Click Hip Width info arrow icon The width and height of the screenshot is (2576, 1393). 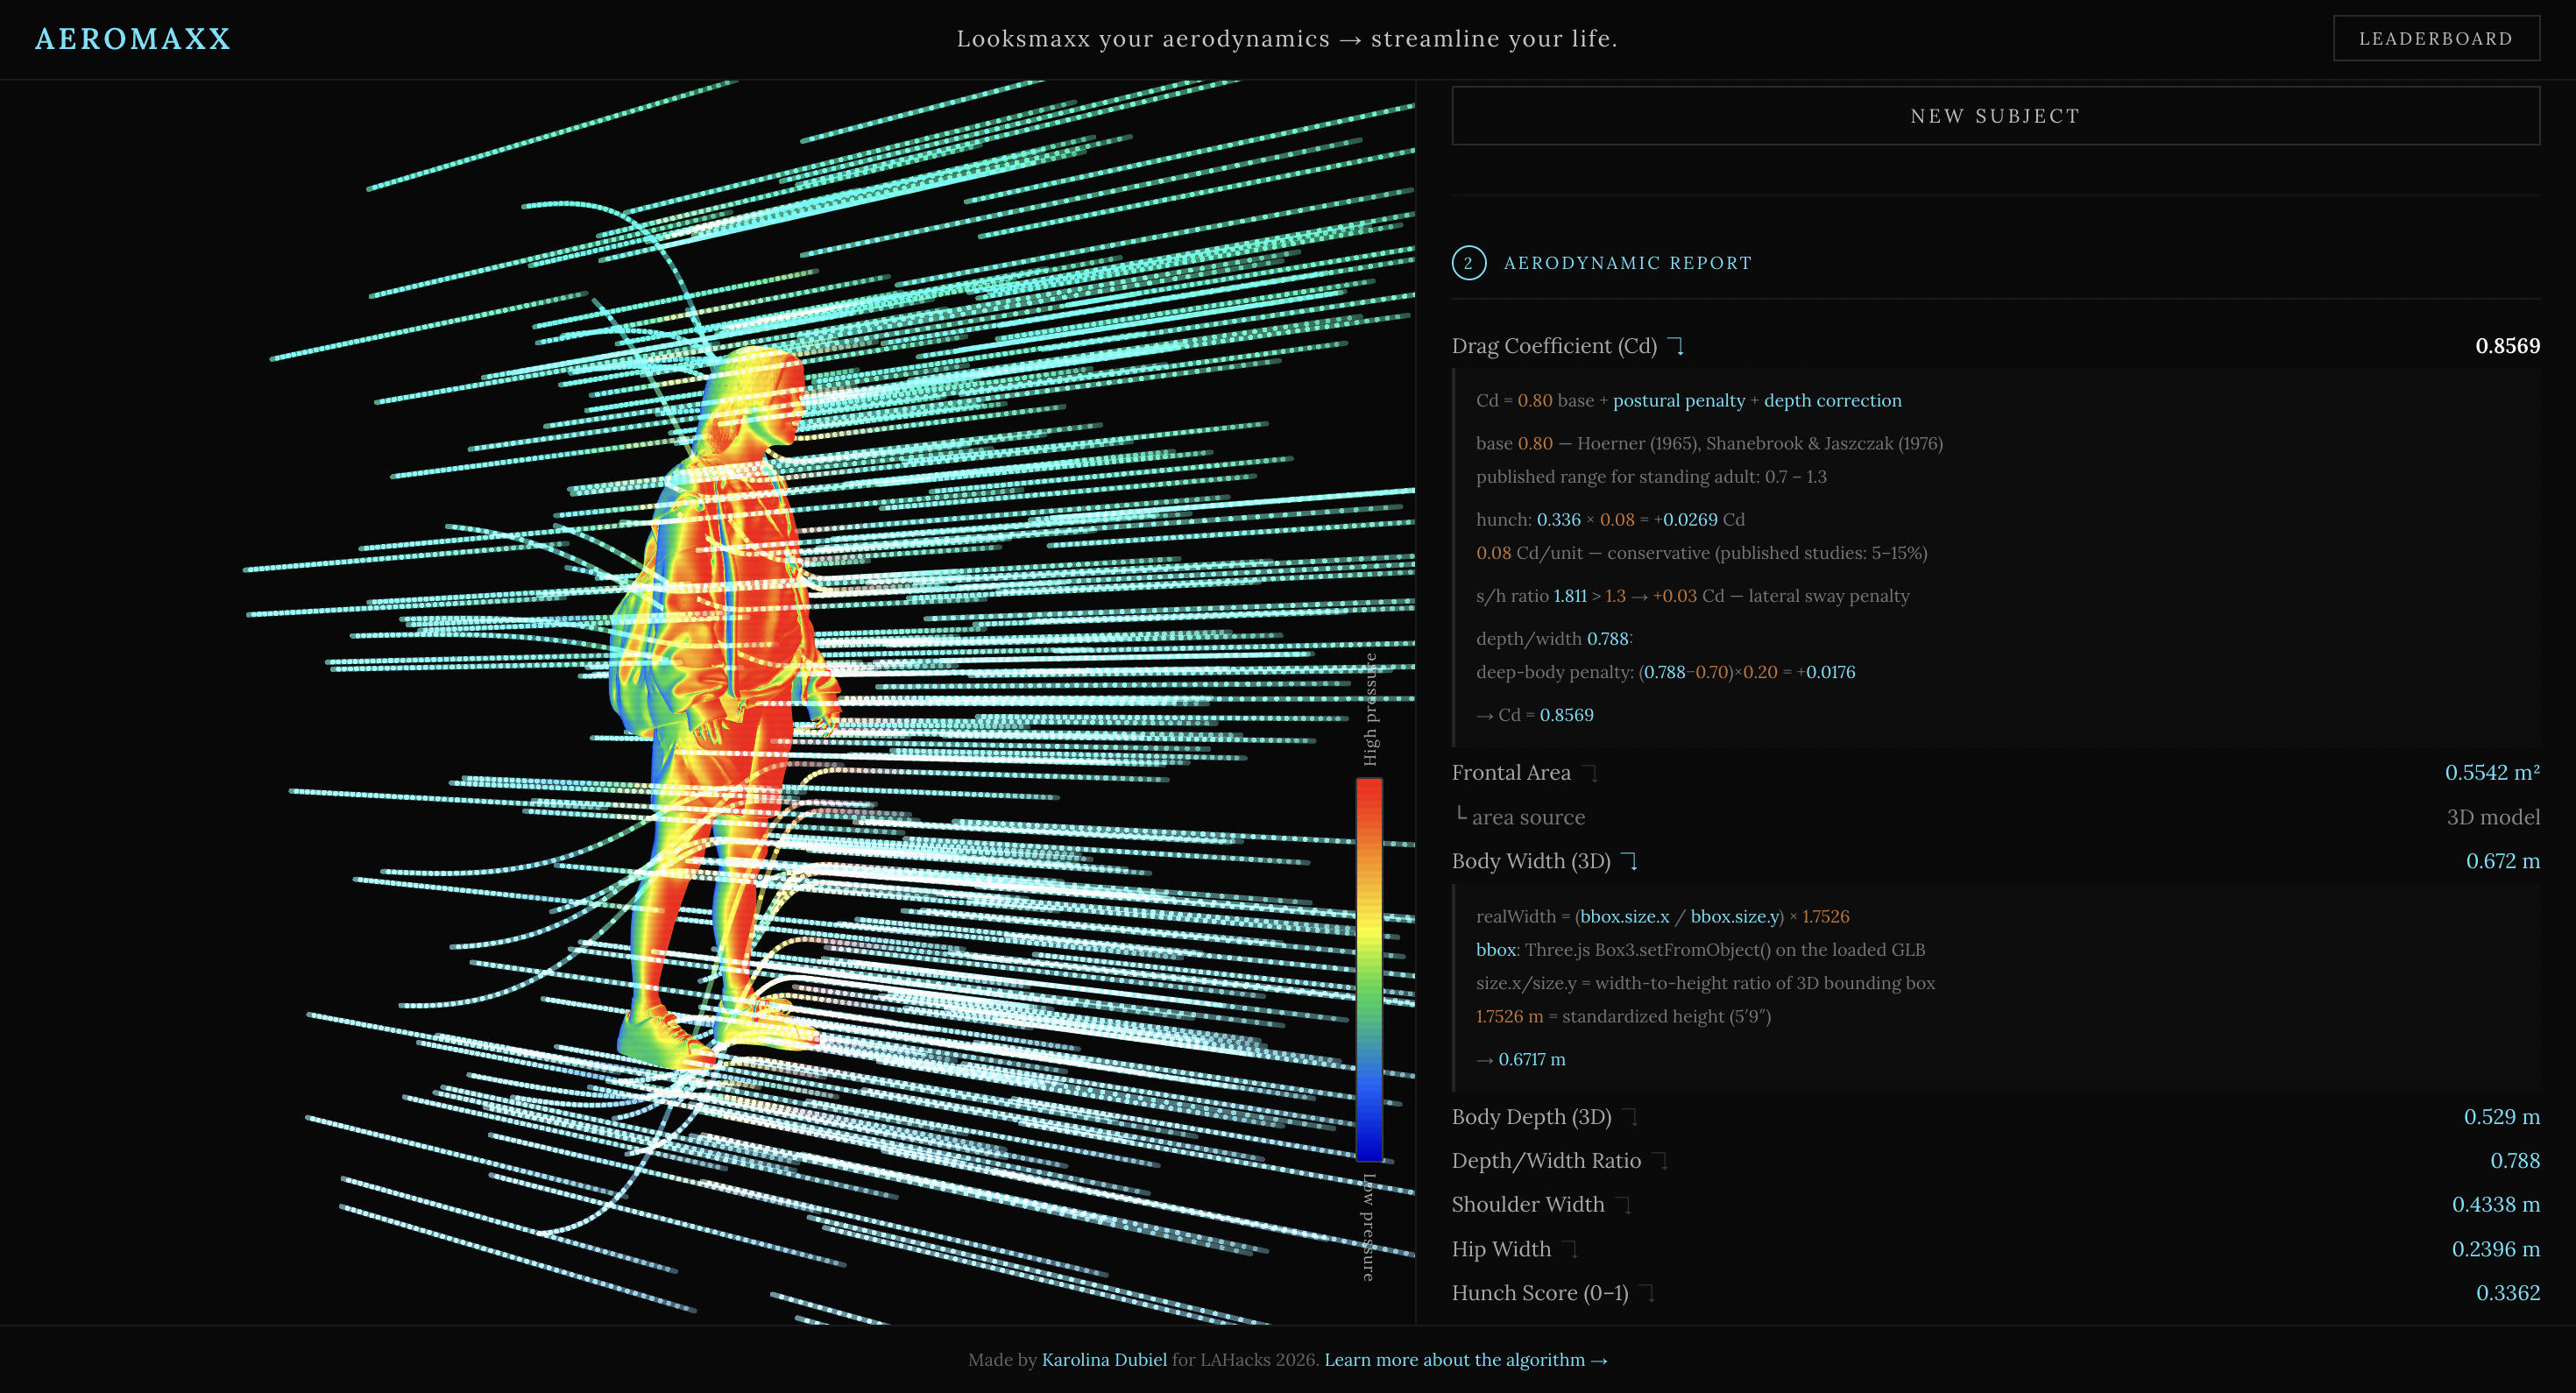pyautogui.click(x=1570, y=1249)
